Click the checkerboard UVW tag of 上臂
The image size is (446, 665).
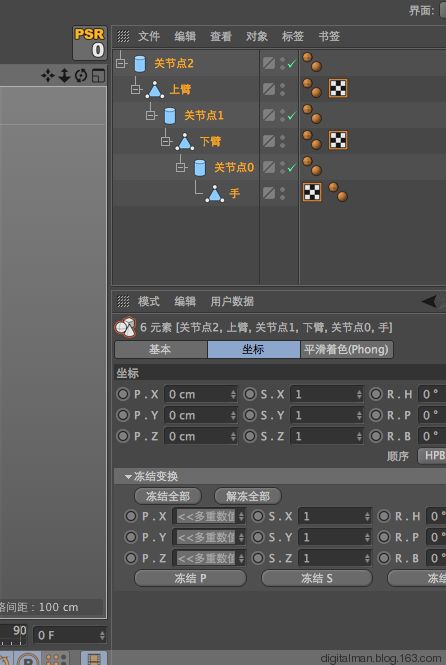coord(338,88)
